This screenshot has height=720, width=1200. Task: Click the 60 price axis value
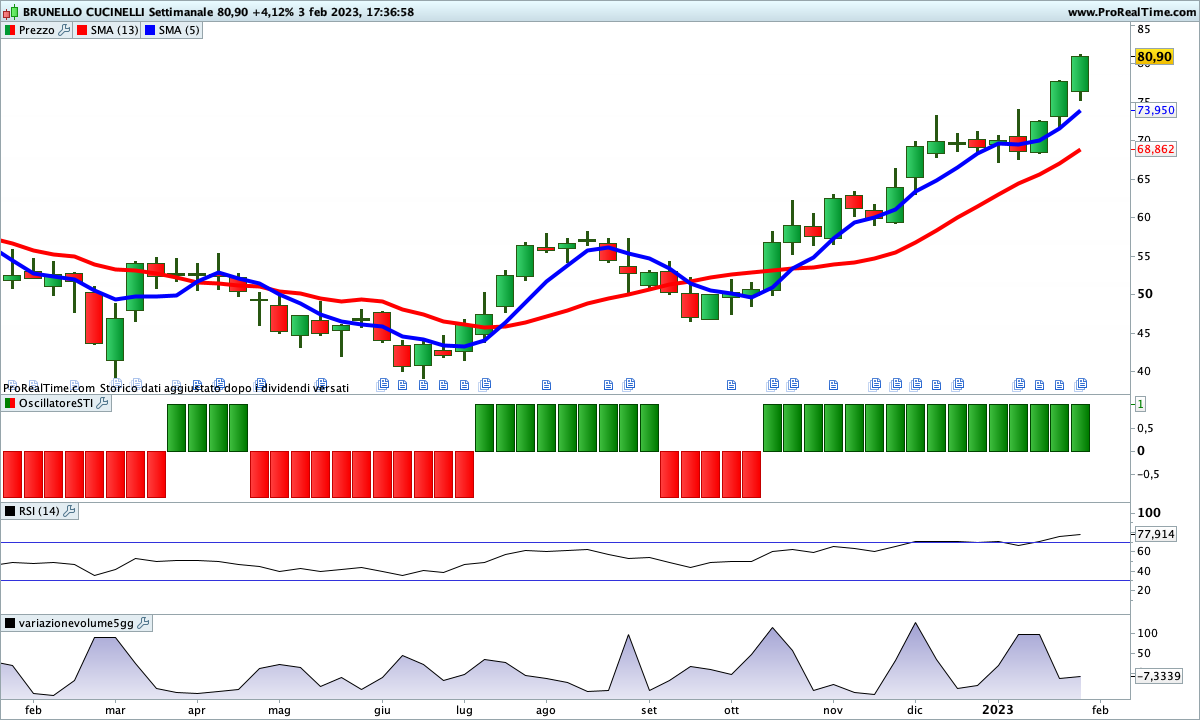(1143, 218)
